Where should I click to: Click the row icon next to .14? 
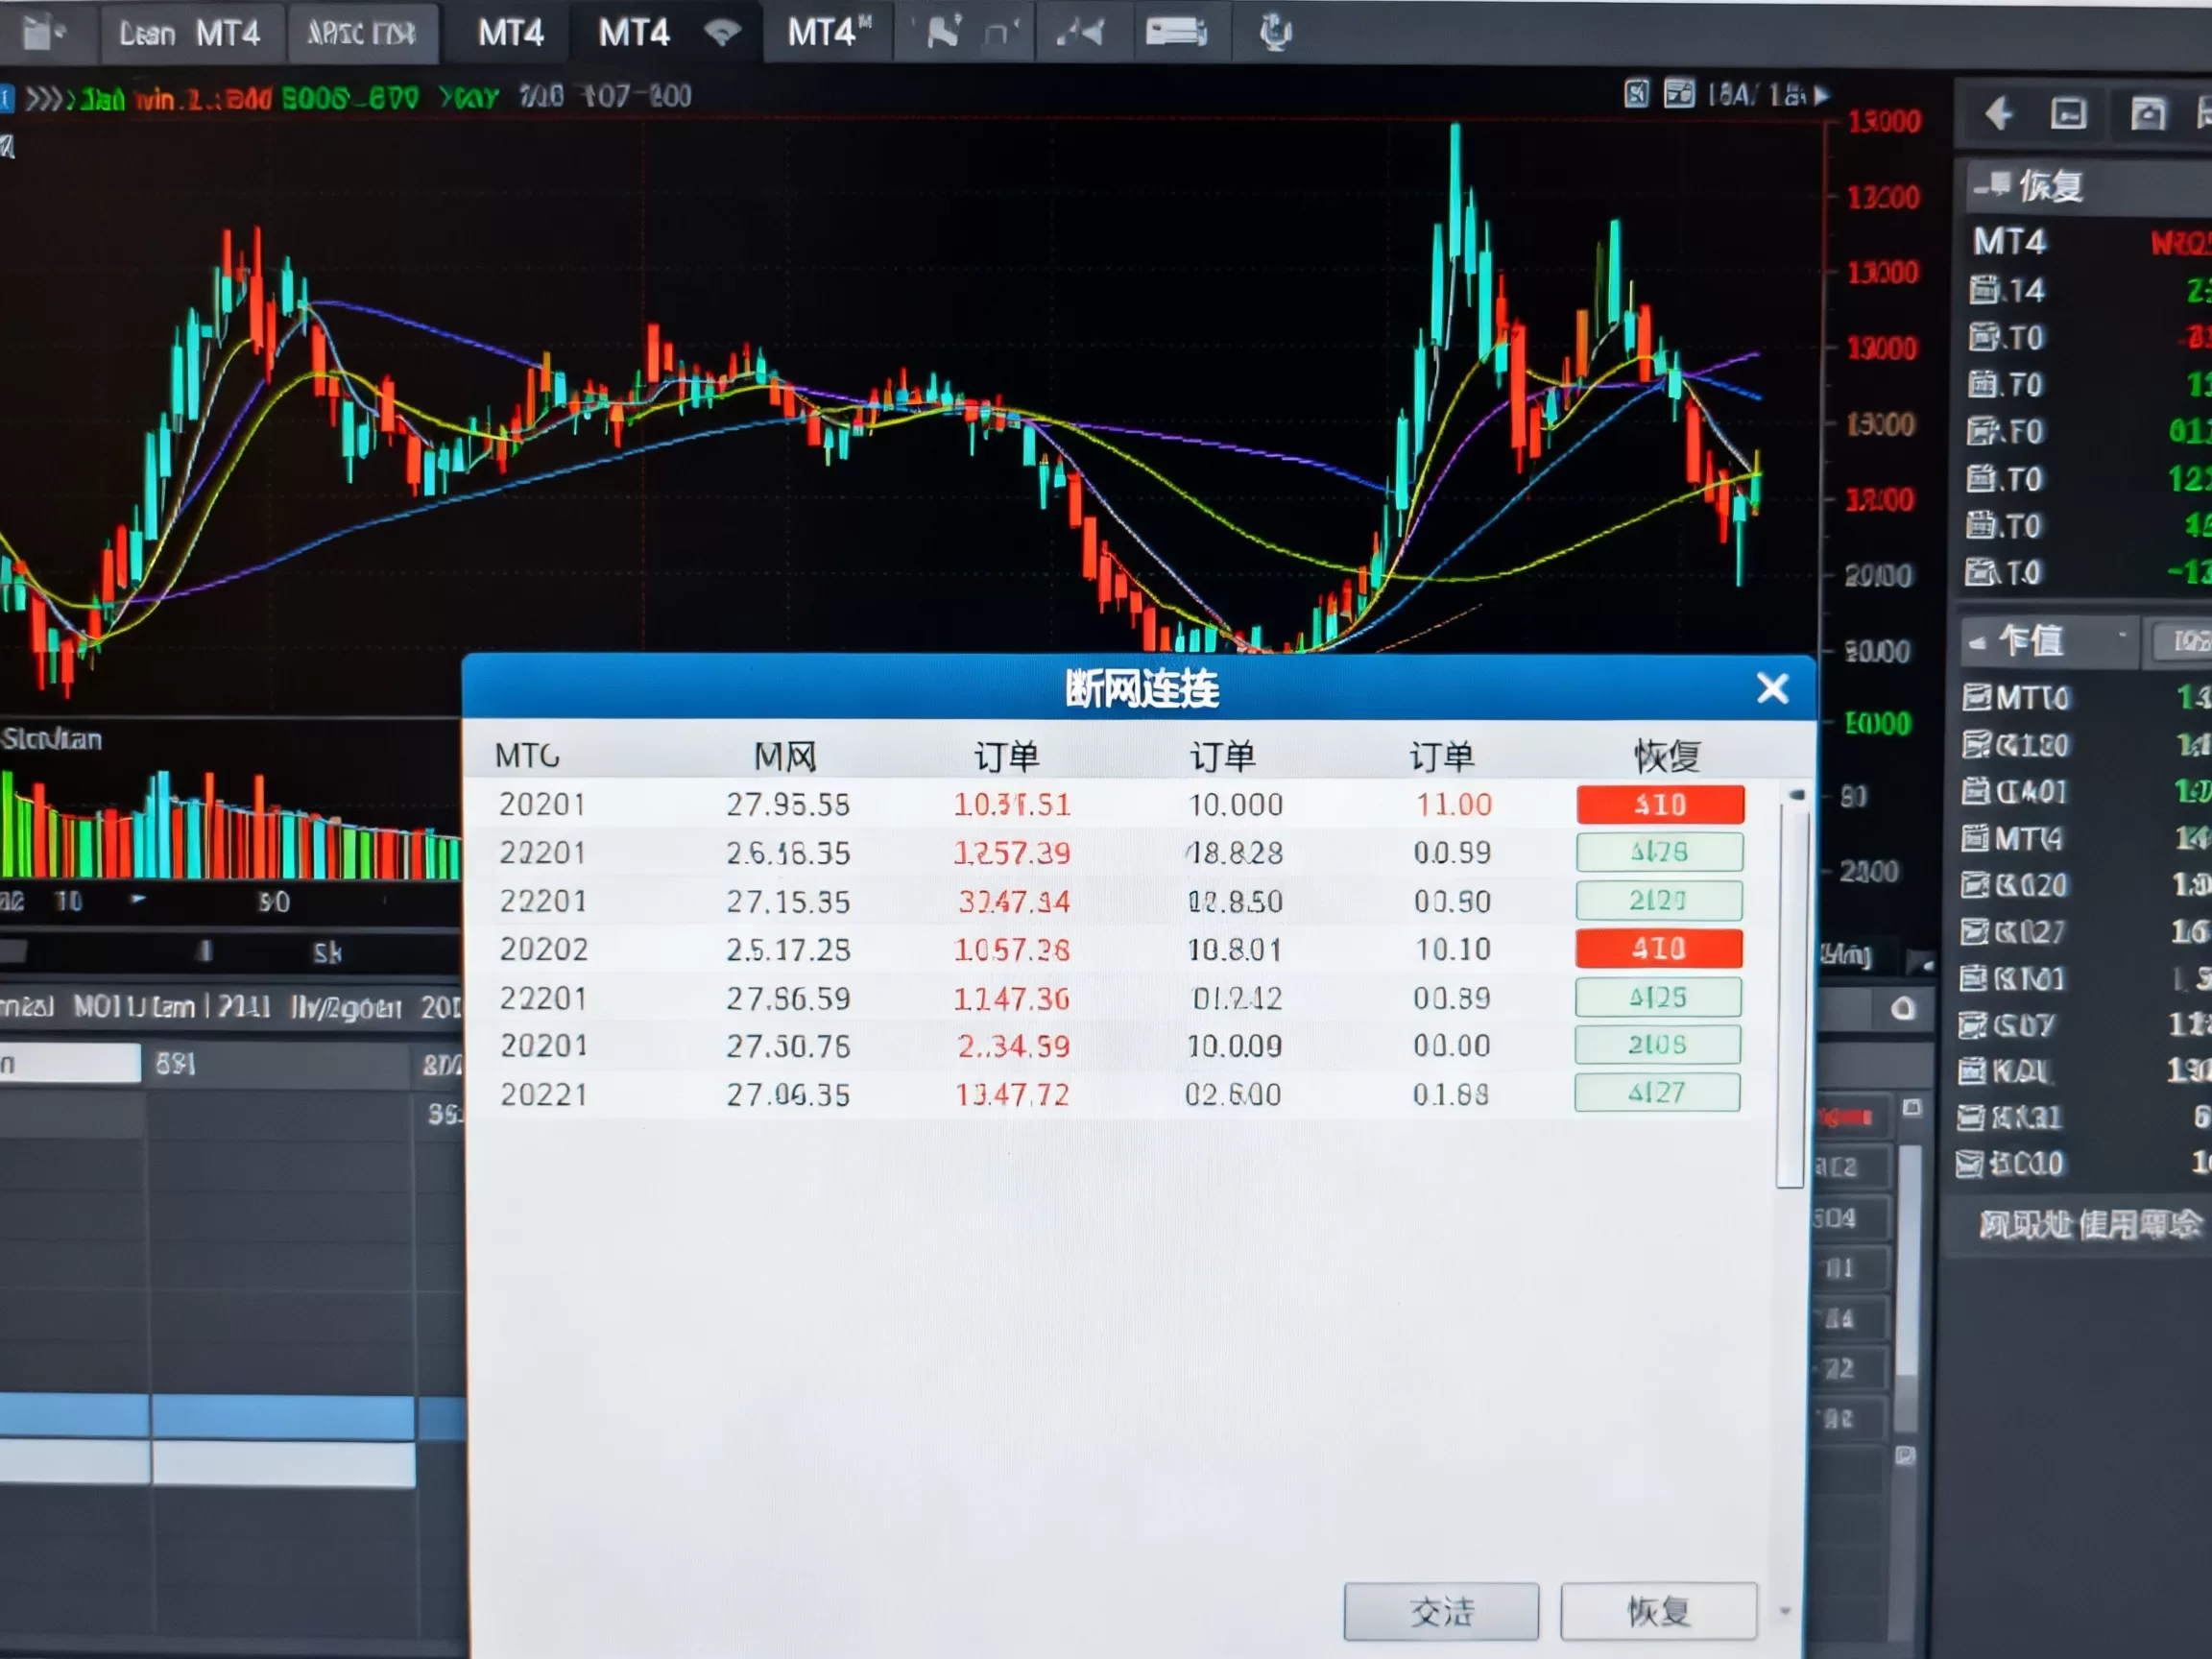[1984, 290]
